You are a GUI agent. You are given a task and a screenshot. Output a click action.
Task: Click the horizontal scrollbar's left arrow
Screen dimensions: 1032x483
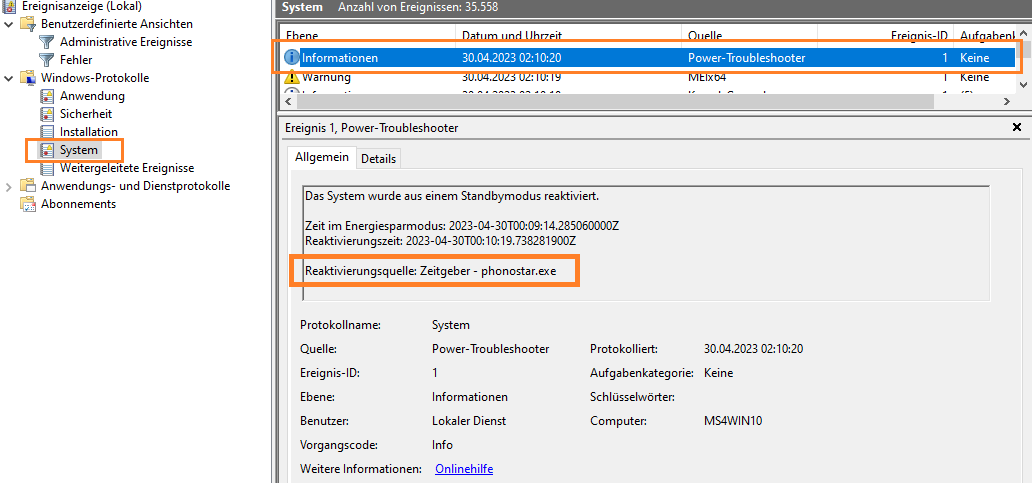[288, 101]
